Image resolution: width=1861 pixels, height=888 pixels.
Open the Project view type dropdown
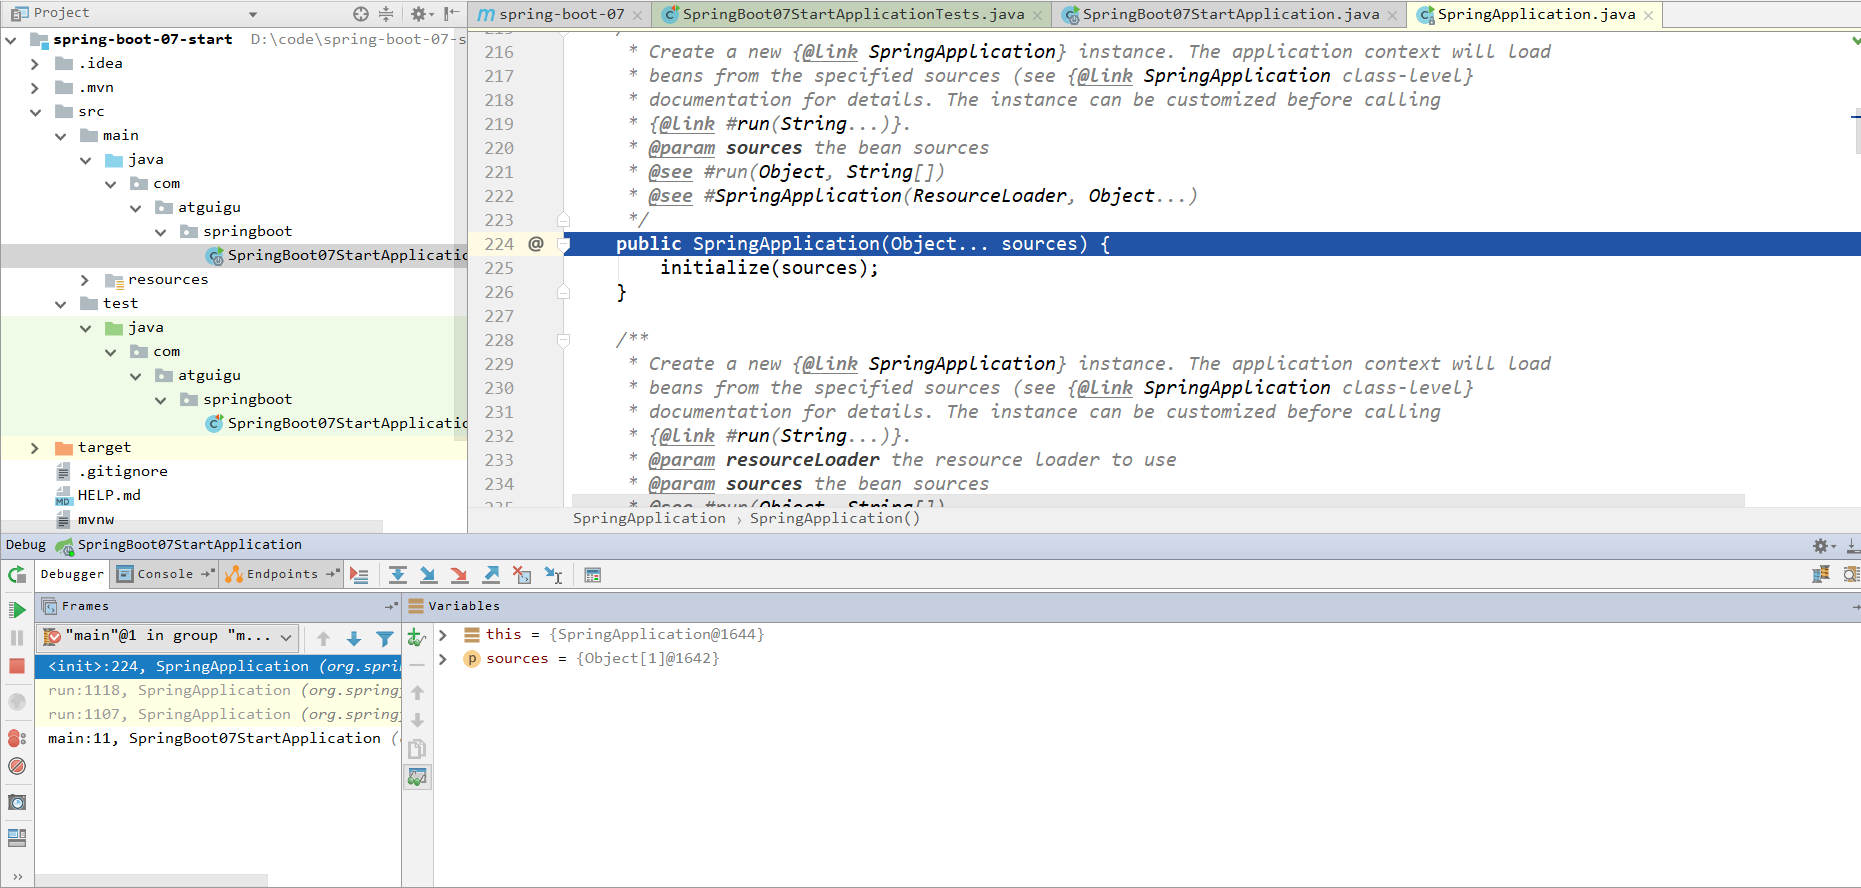tap(253, 14)
